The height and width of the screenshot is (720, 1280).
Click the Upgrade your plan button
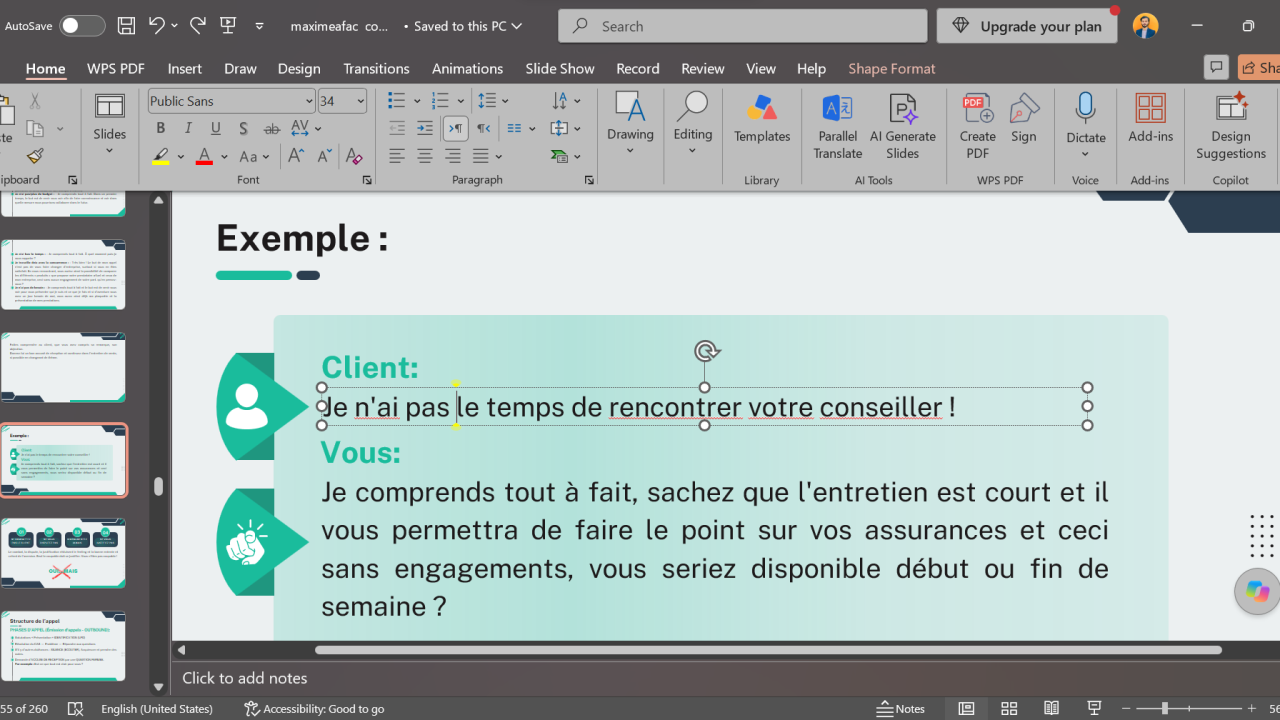point(1027,26)
